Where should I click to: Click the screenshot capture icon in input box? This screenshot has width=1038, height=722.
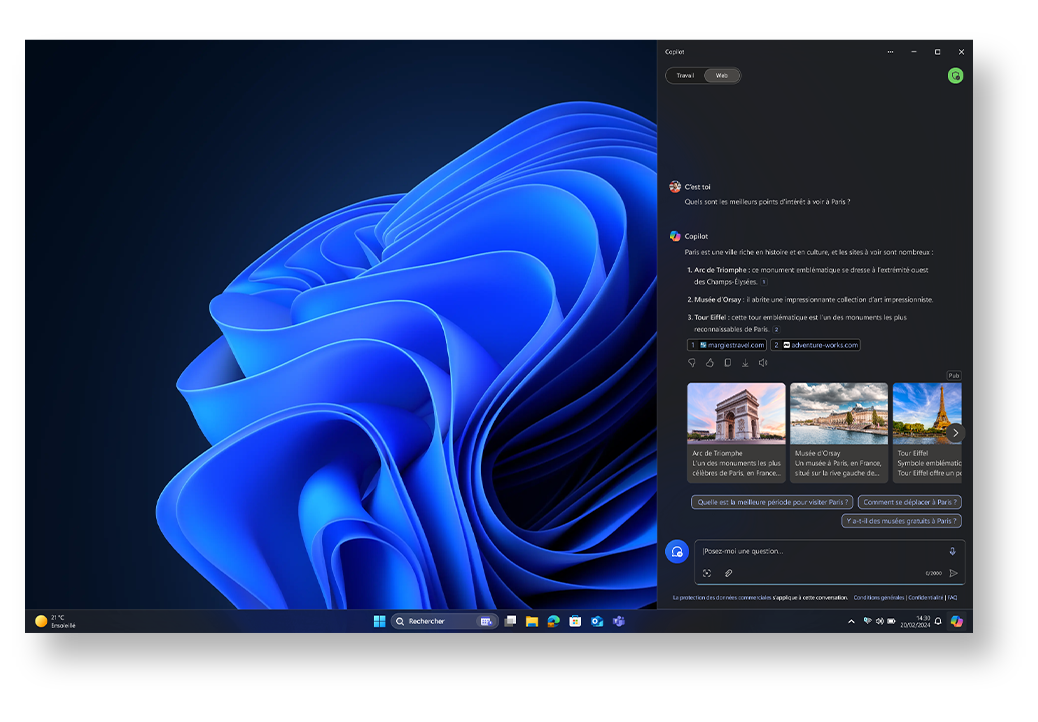coord(707,573)
